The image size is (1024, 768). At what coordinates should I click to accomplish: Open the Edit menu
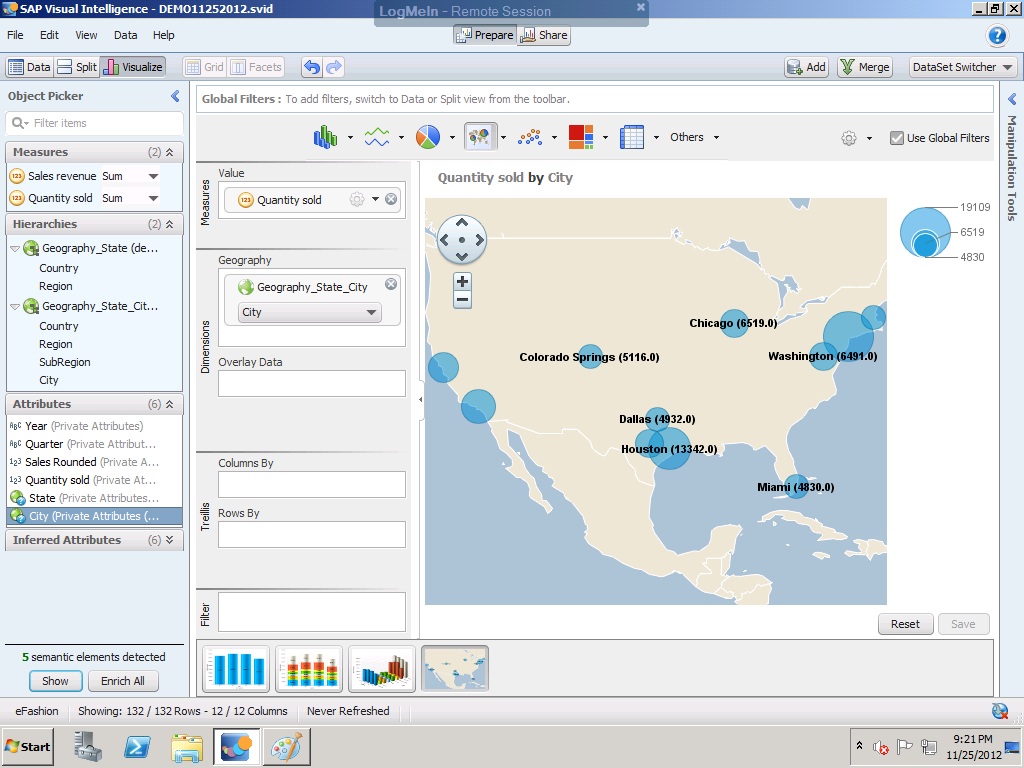pos(49,35)
